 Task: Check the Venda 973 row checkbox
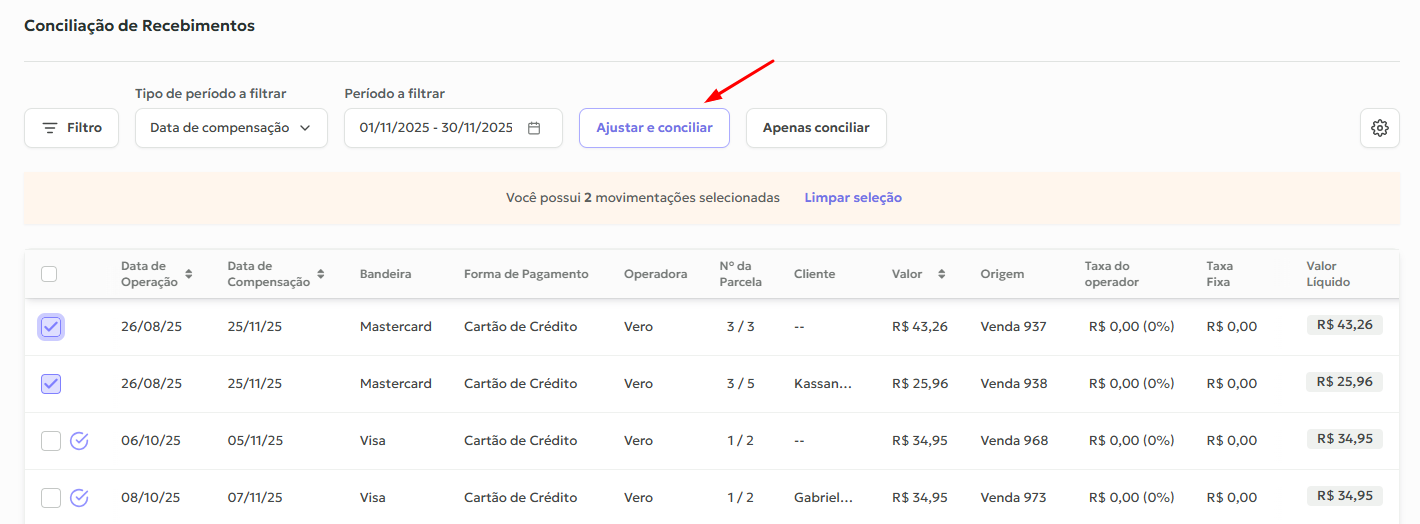tap(51, 498)
